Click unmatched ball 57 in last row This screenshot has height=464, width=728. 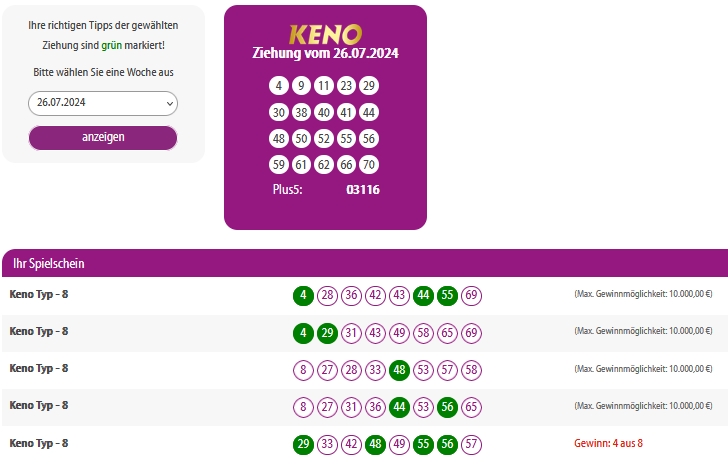[x=472, y=443]
